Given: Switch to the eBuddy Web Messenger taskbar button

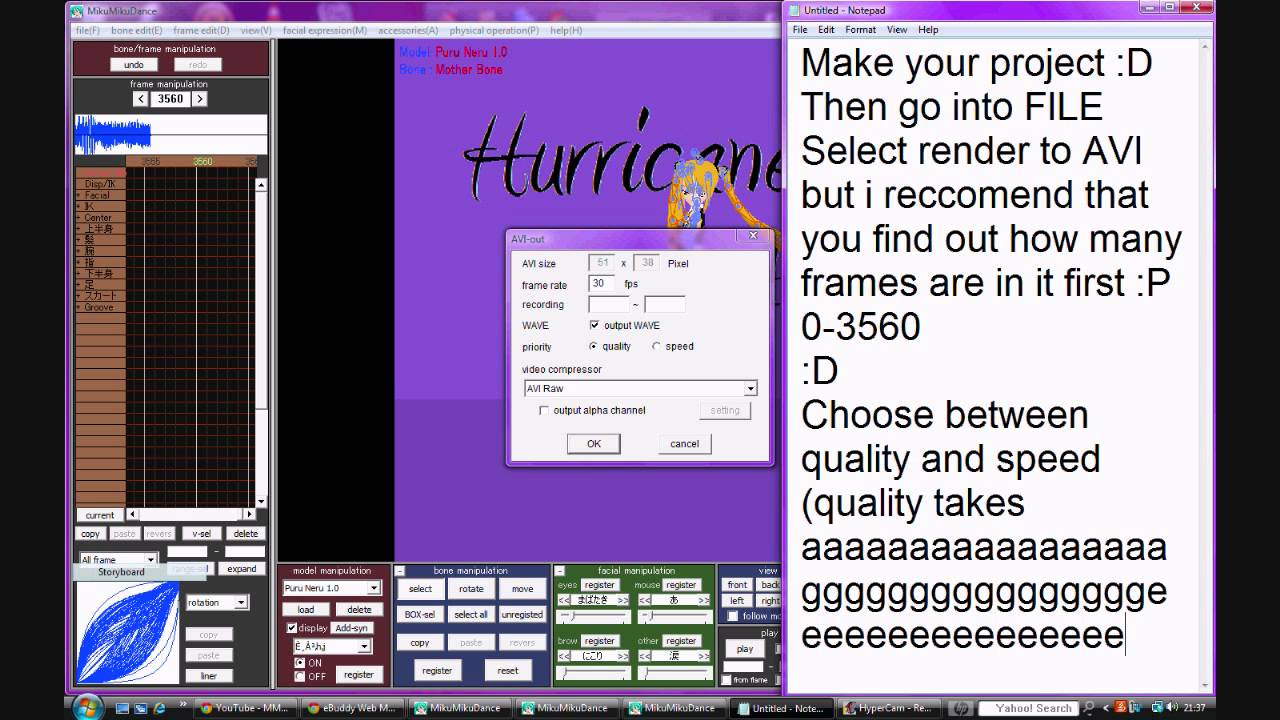Looking at the screenshot, I should point(353,708).
